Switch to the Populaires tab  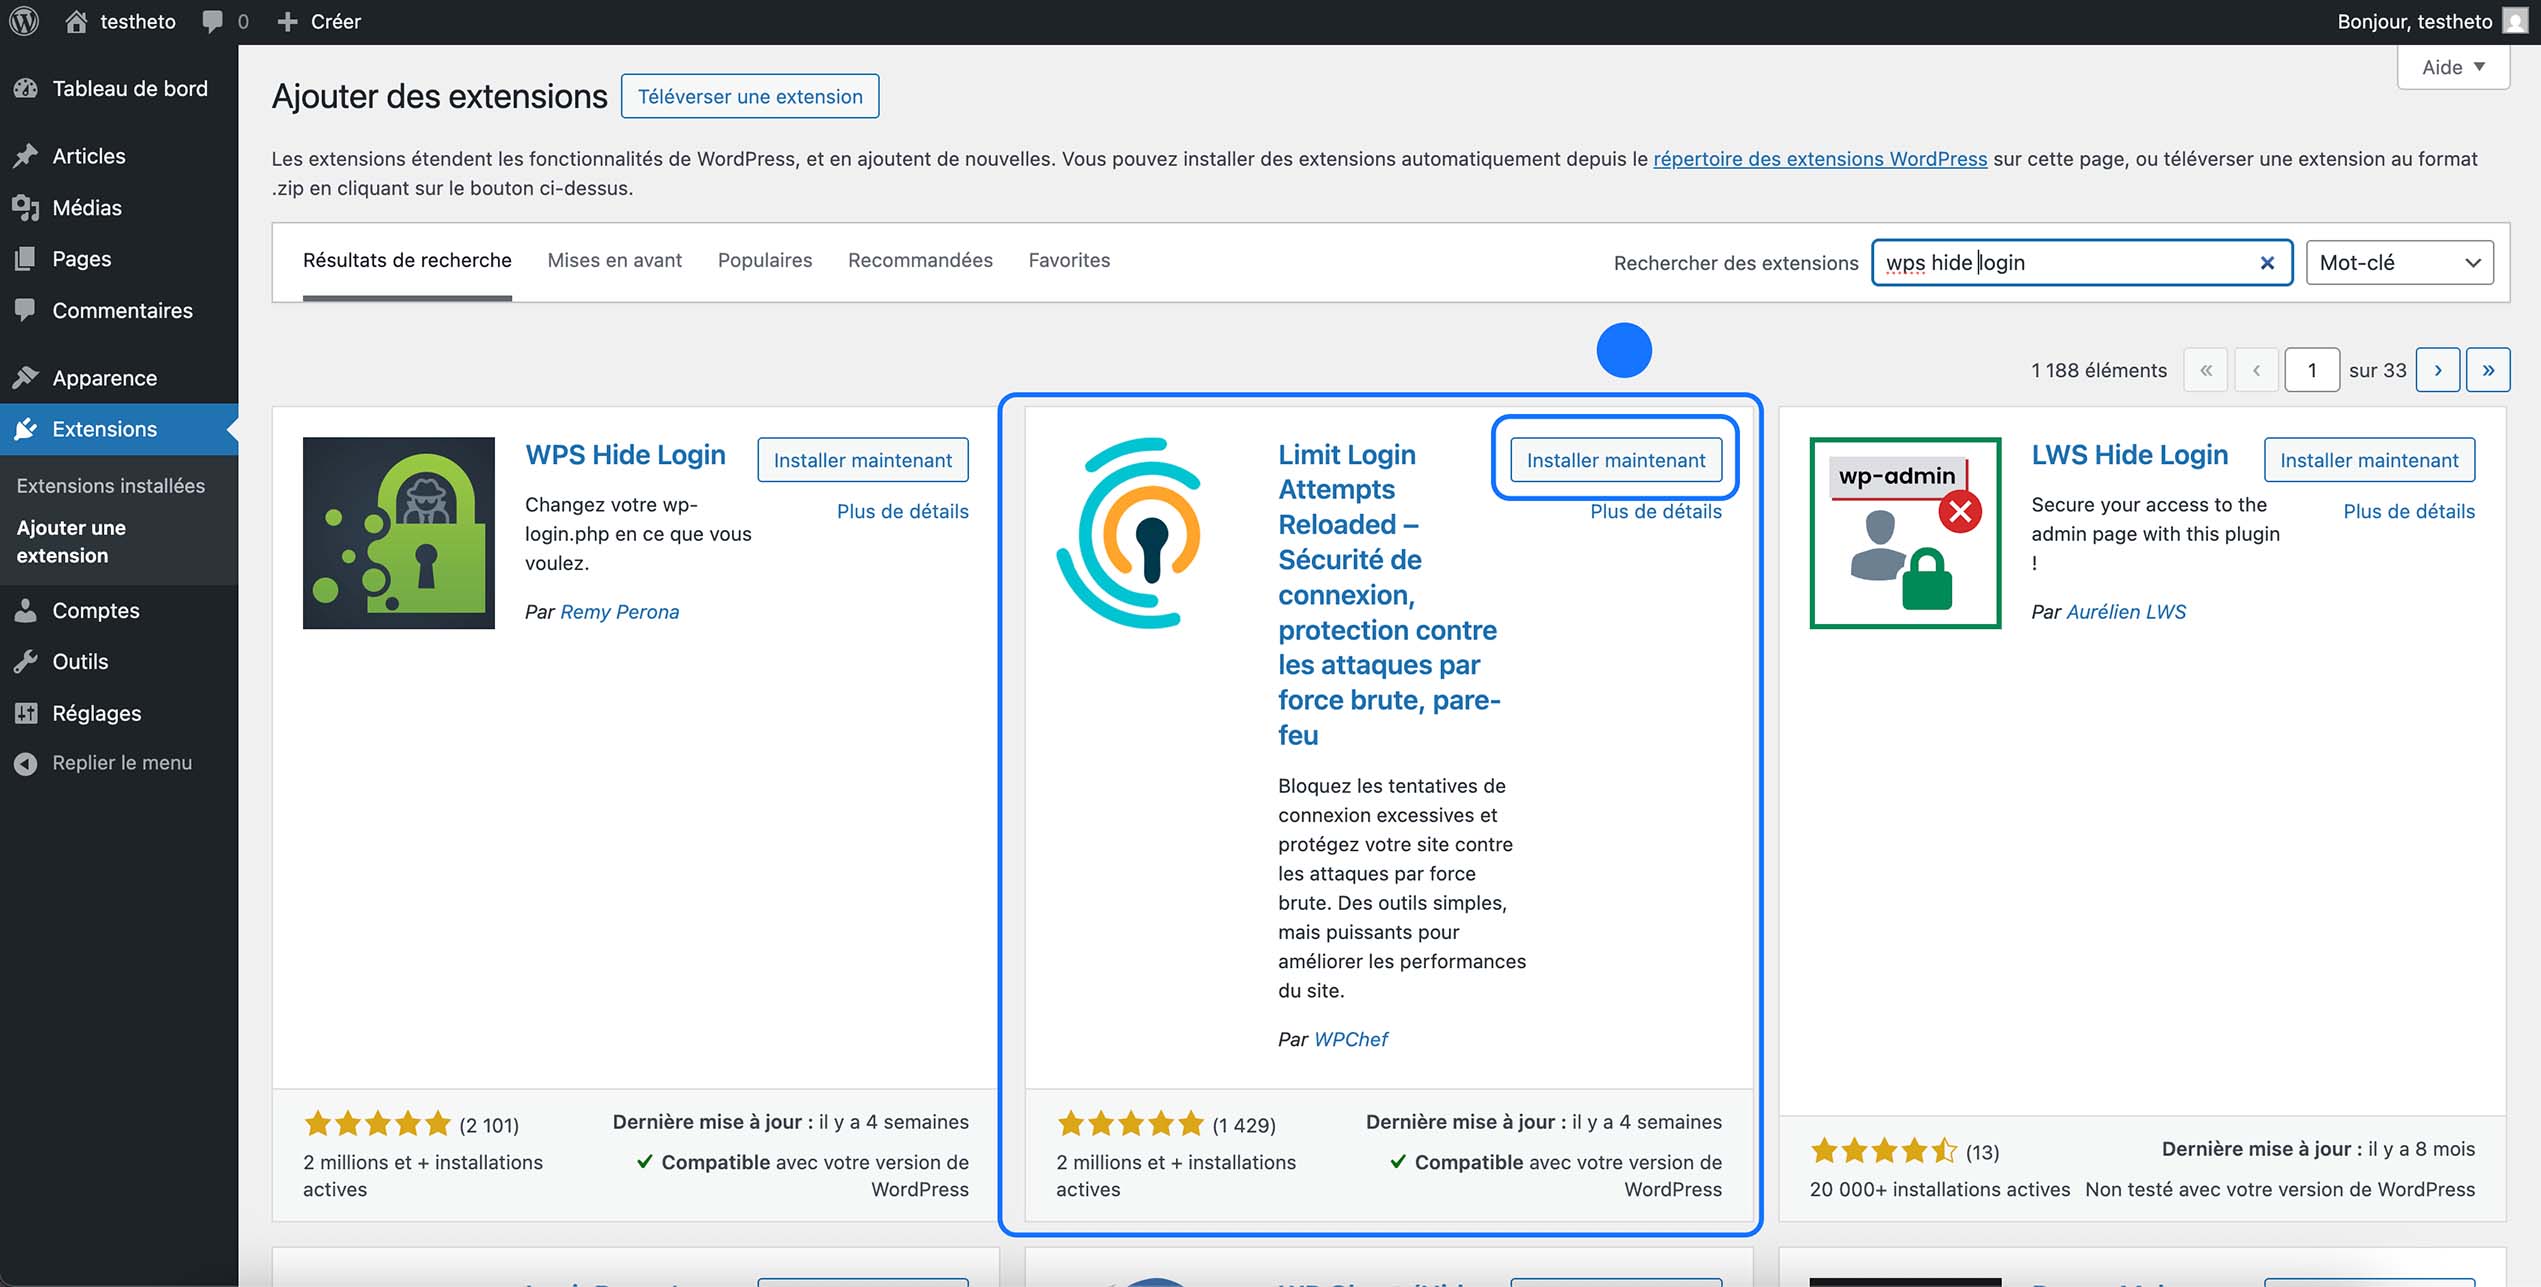pyautogui.click(x=764, y=260)
